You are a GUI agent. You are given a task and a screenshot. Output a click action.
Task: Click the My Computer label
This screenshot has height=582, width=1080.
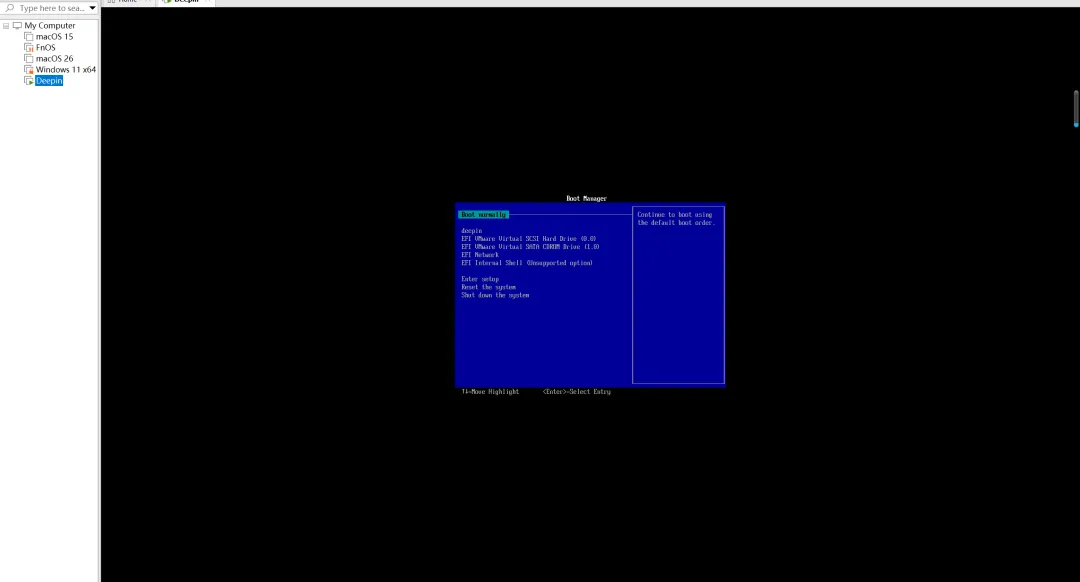point(50,25)
